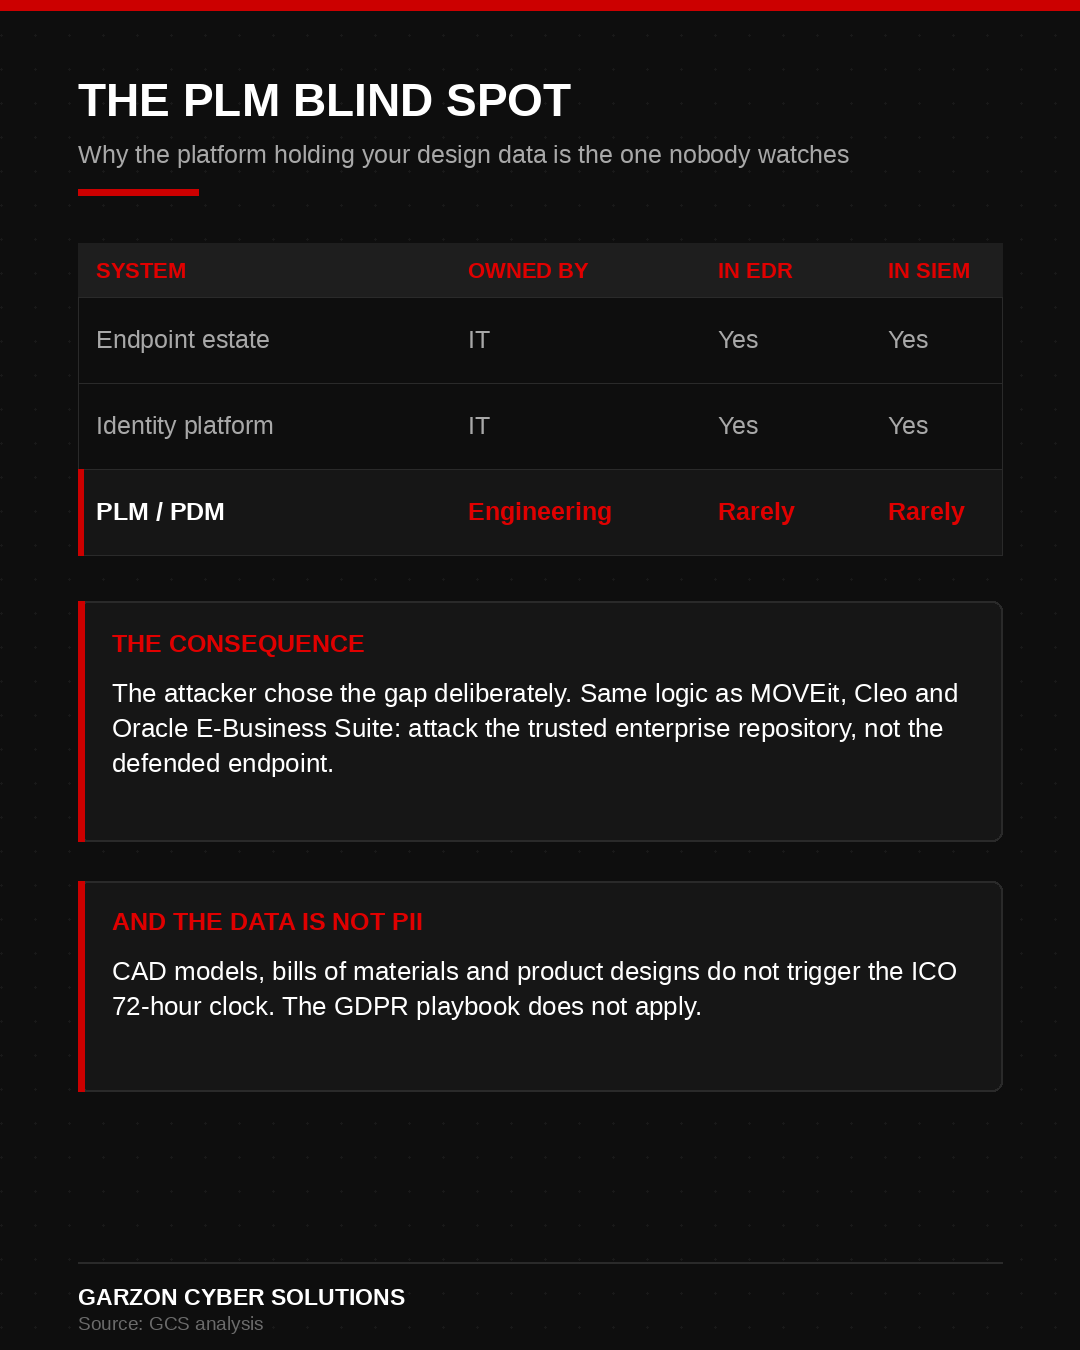Viewport: 1080px width, 1350px height.
Task: Select the OWNED BY column header
Action: 528,271
